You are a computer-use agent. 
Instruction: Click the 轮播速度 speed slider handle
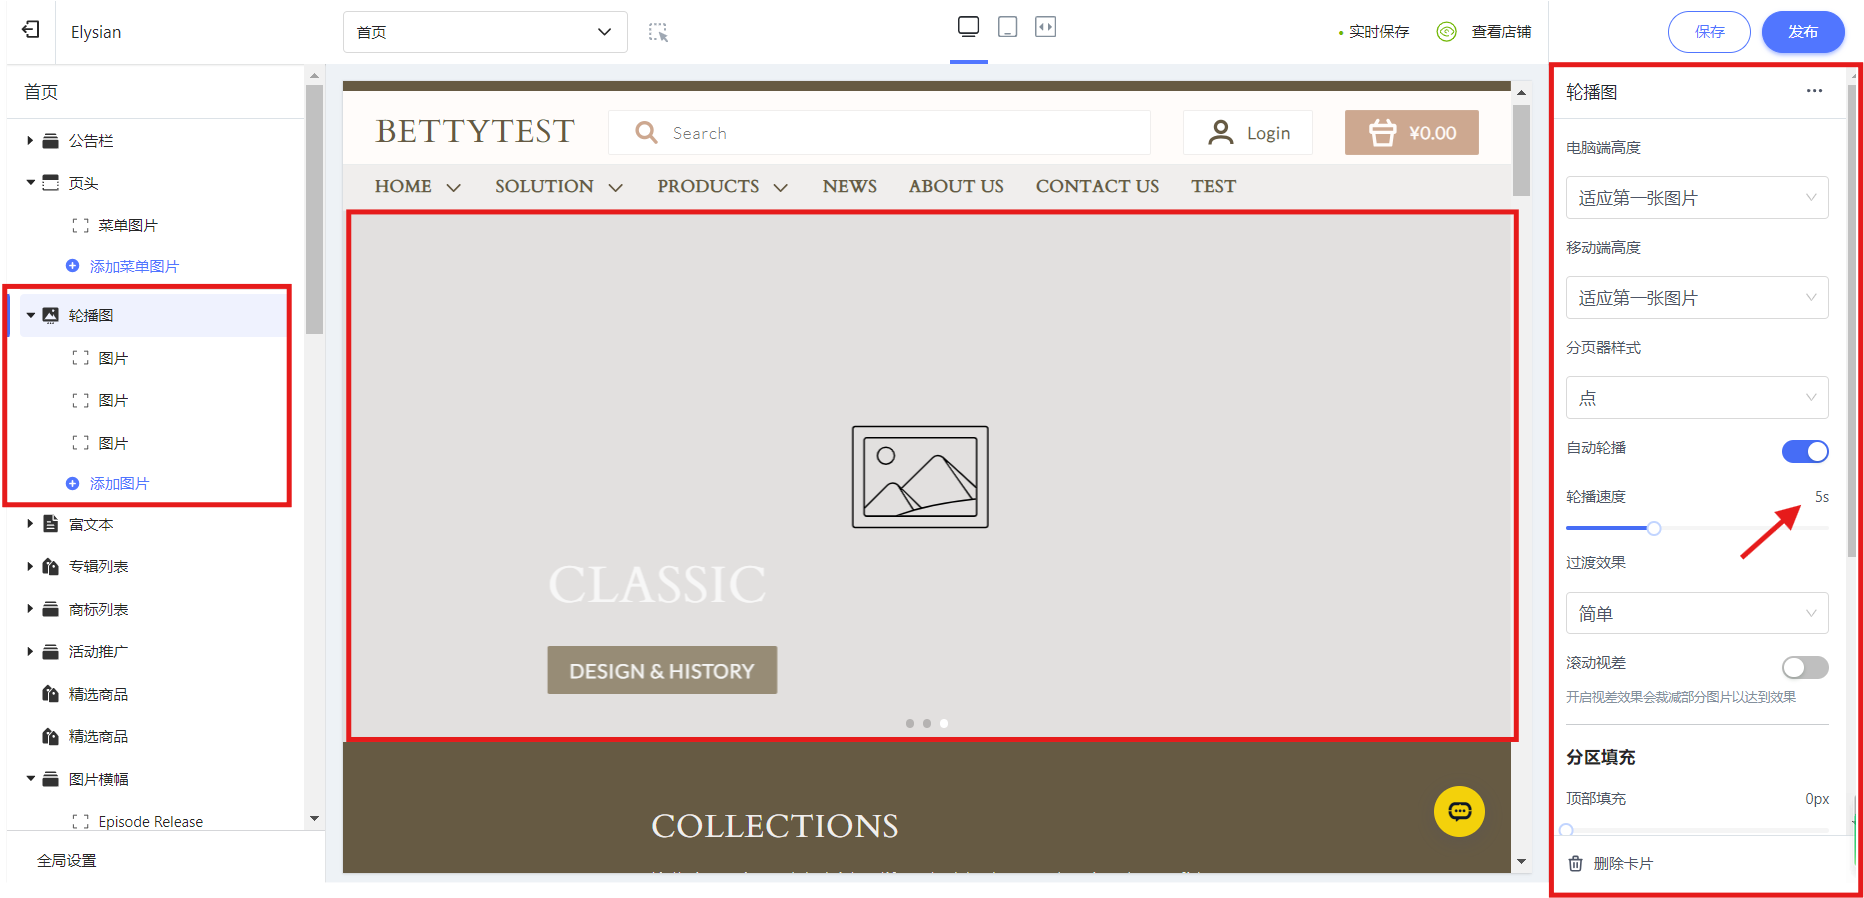click(x=1654, y=528)
